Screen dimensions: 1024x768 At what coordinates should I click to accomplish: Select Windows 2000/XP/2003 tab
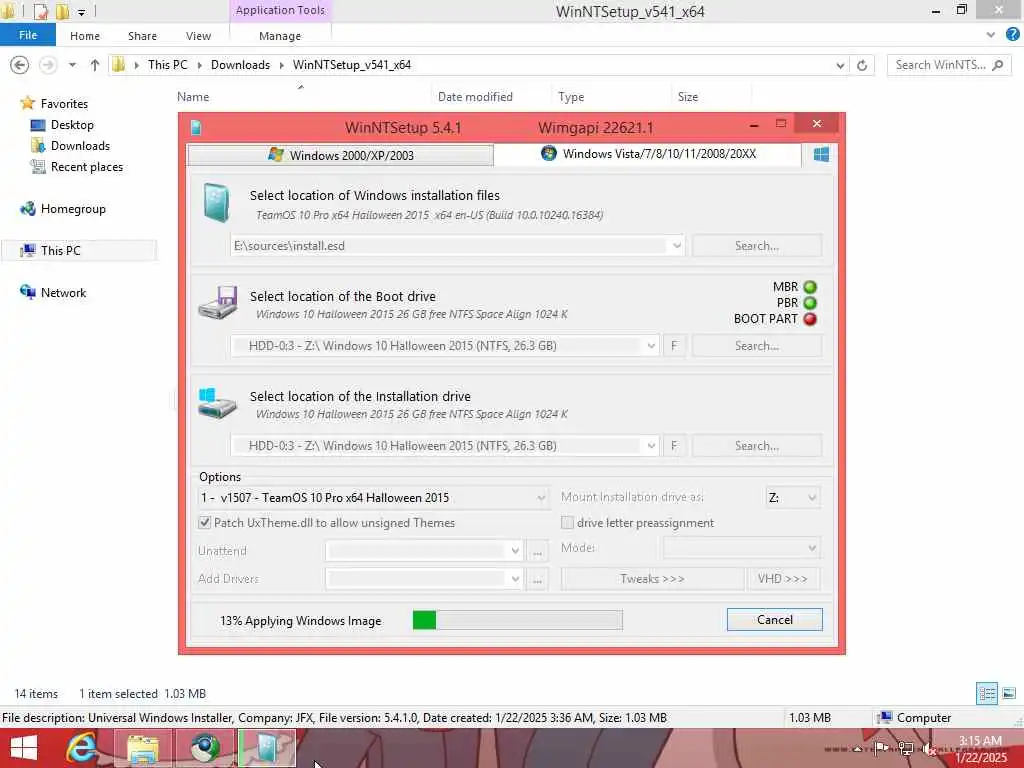pos(340,155)
